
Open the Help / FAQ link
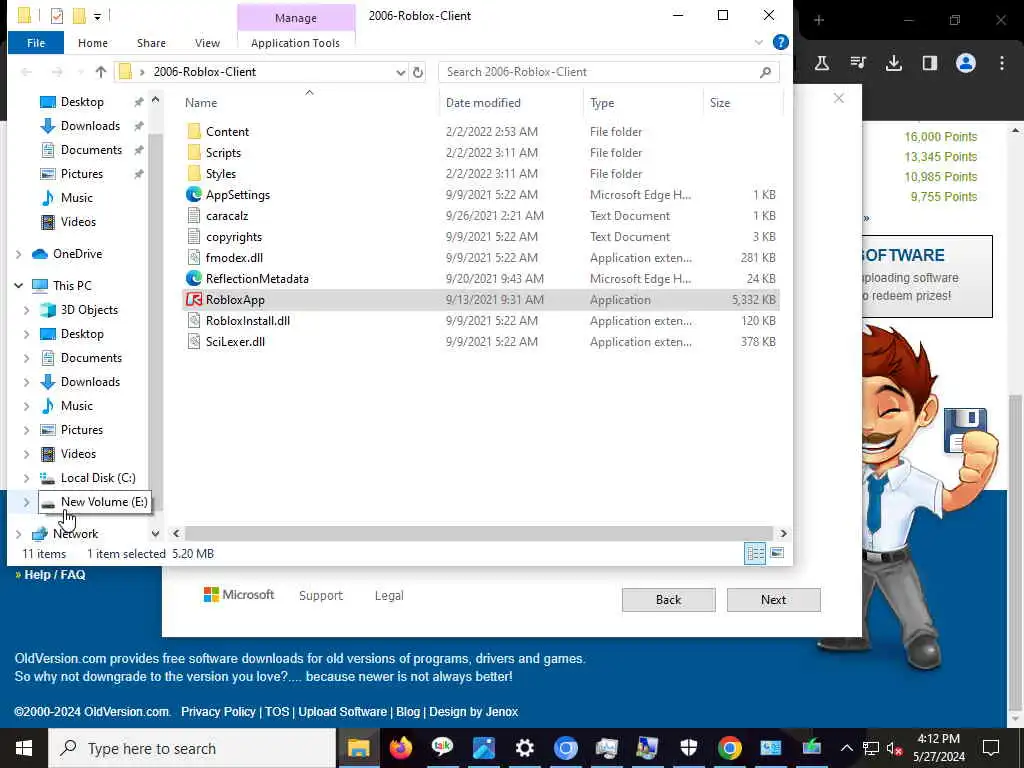tap(55, 575)
